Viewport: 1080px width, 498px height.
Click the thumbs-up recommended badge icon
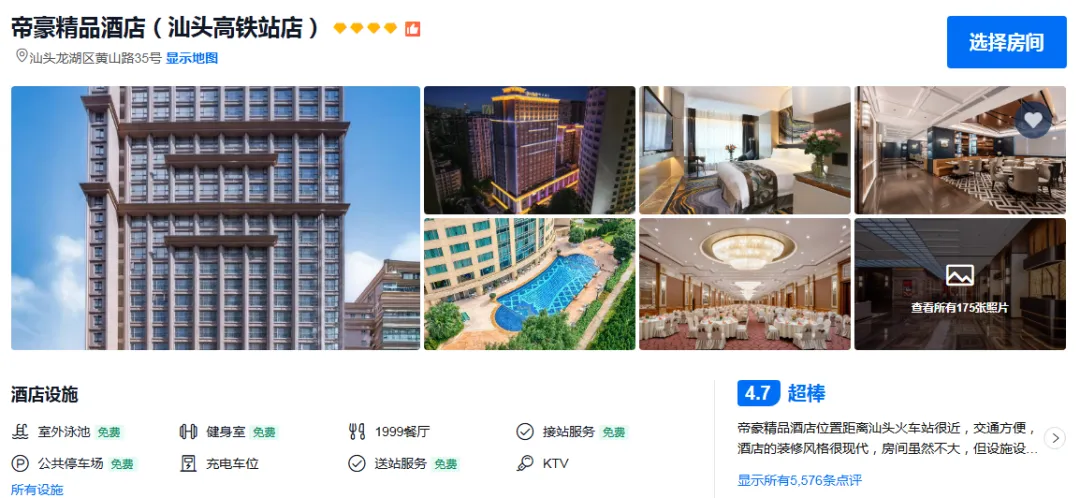(413, 28)
